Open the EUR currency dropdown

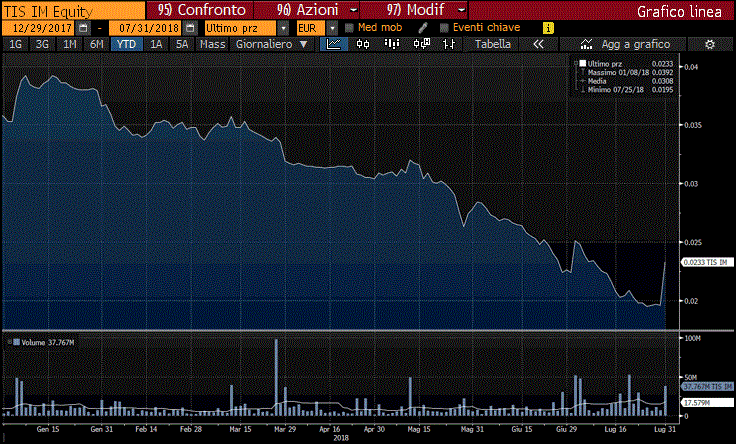[332, 28]
